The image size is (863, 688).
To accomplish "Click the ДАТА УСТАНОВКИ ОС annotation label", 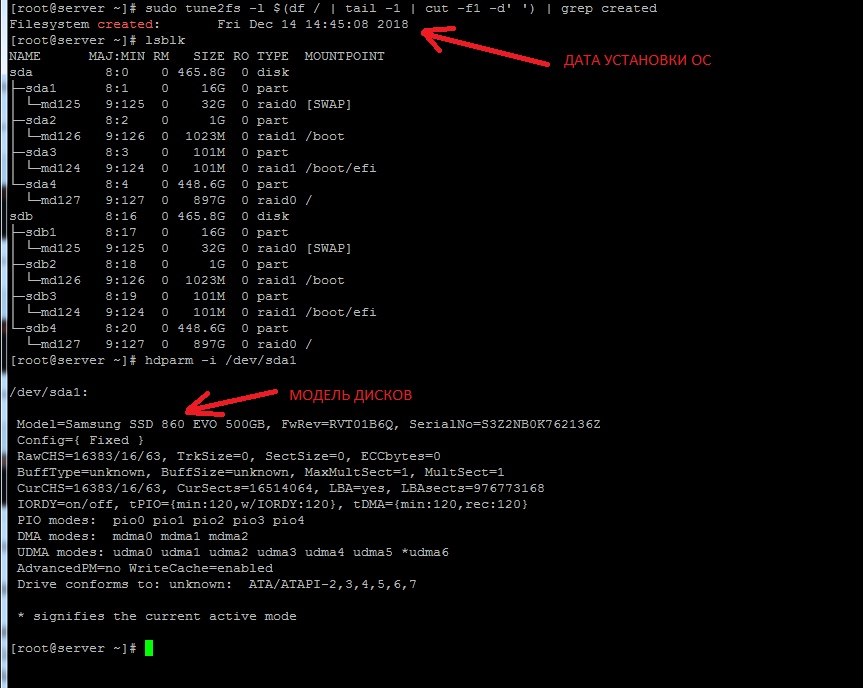I will pos(636,61).
